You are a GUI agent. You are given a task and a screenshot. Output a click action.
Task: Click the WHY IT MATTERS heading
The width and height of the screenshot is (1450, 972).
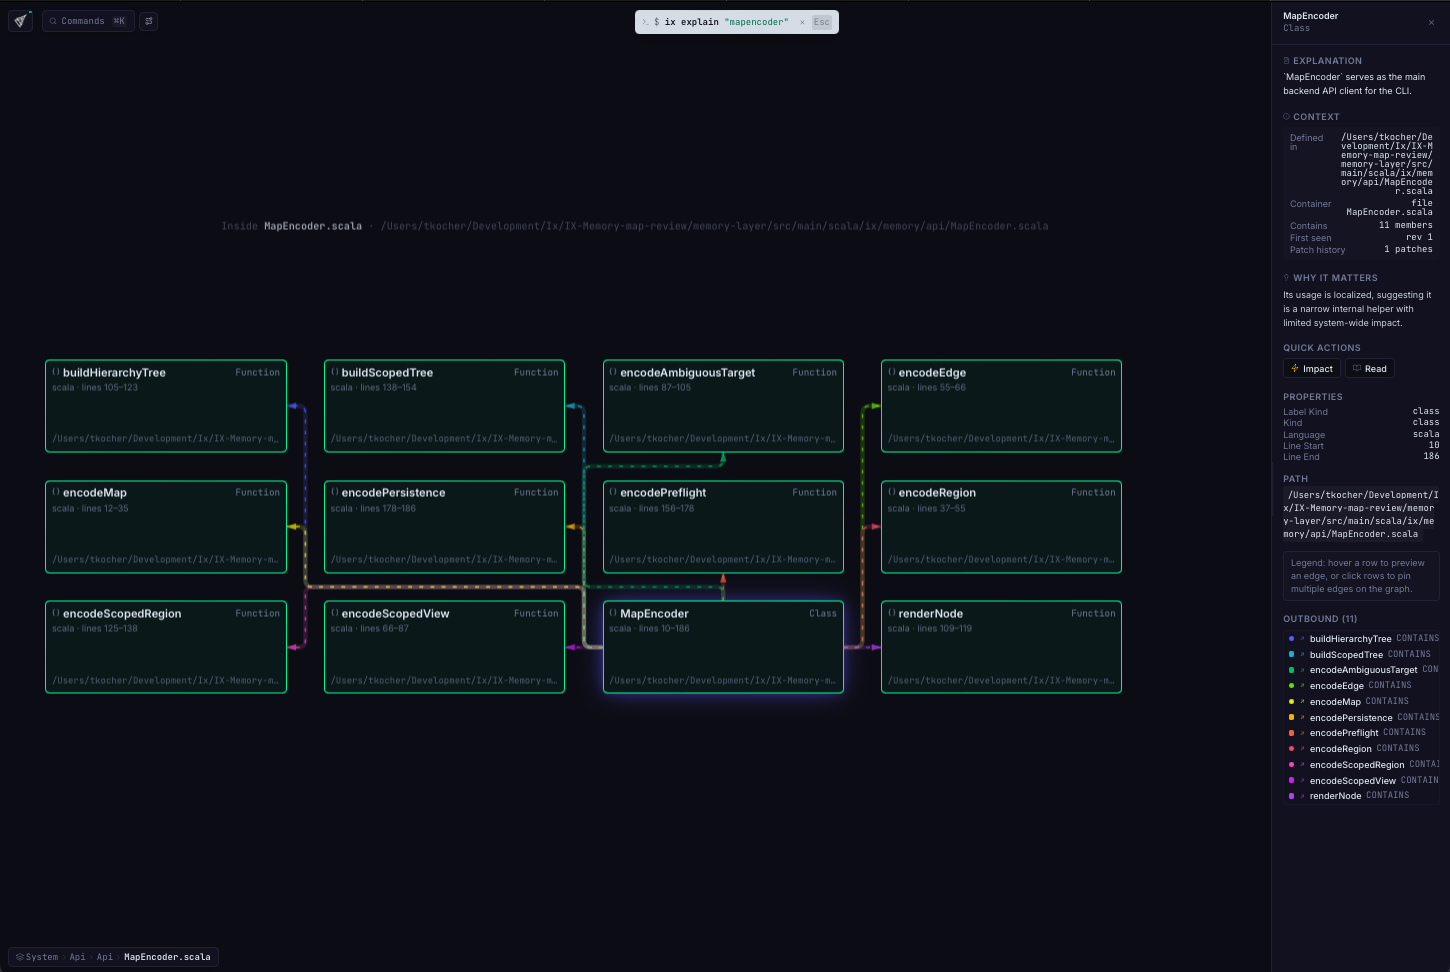point(1335,278)
